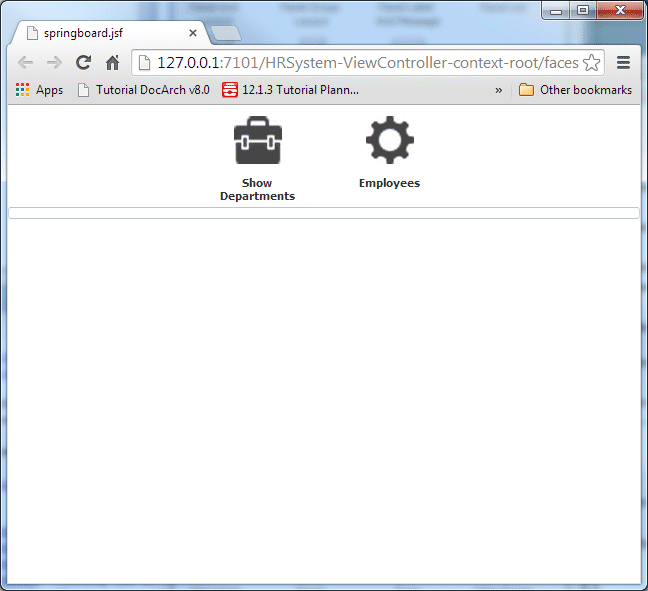The height and width of the screenshot is (591, 648).
Task: Expand the hidden bookmarks chevron
Action: [499, 90]
